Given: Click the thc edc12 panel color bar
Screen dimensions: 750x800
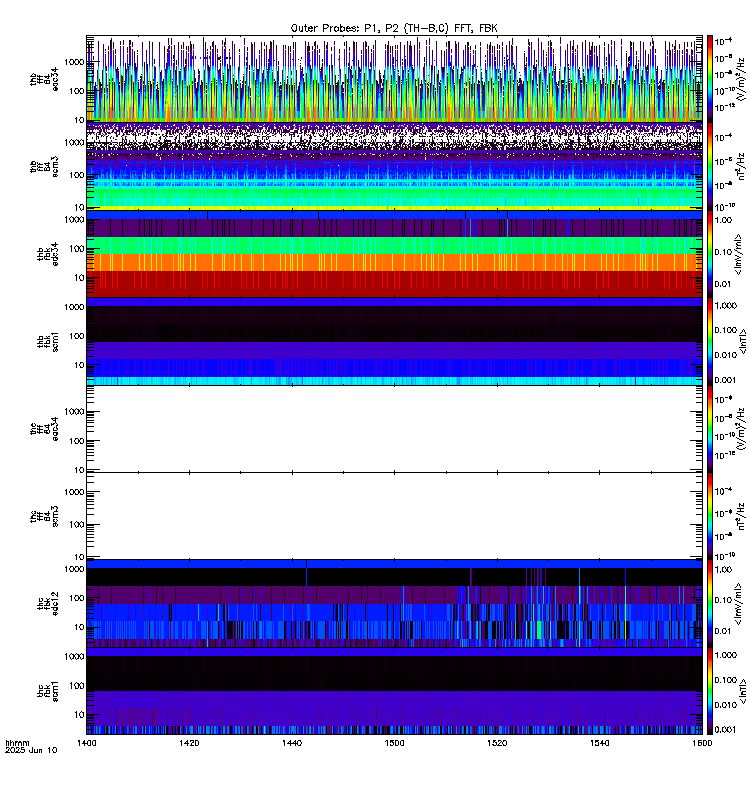Looking at the screenshot, I should (x=710, y=604).
